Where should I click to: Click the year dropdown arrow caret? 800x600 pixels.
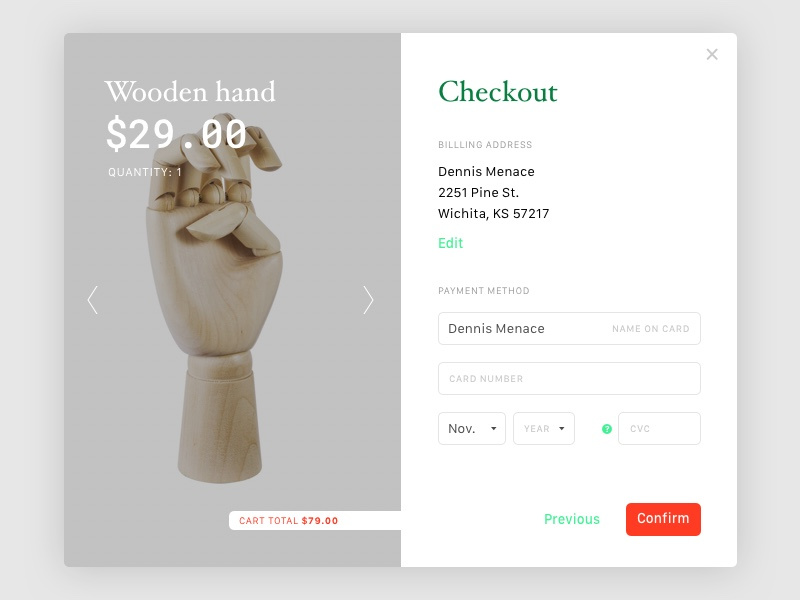click(562, 429)
